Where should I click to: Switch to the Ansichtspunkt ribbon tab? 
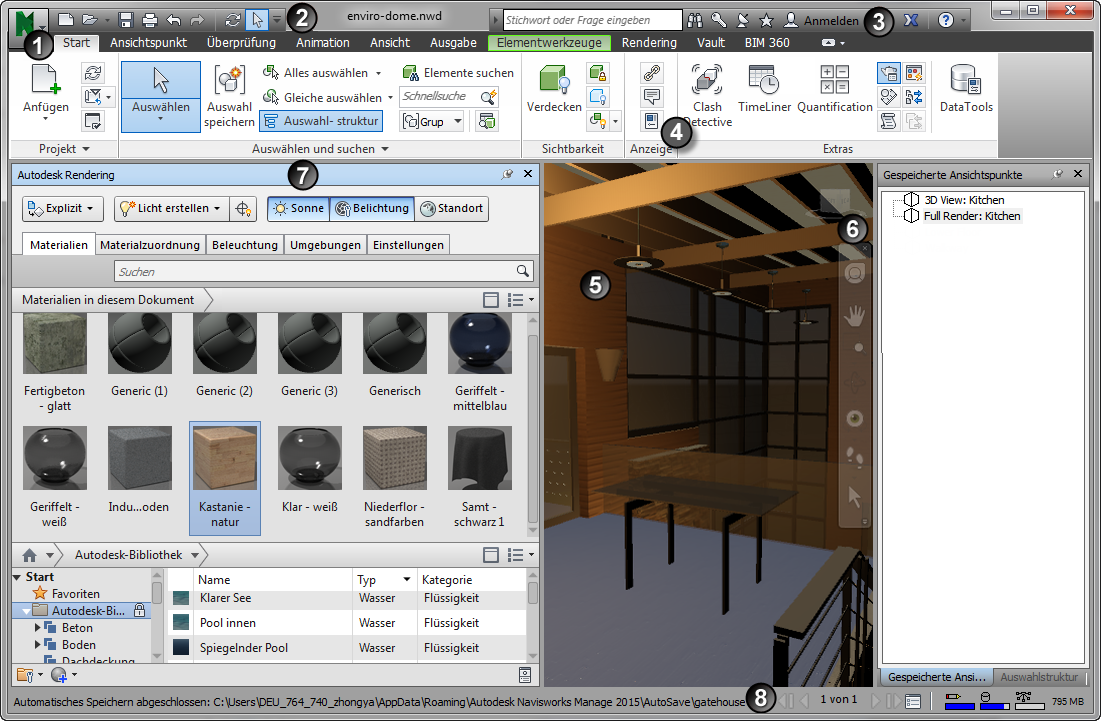(x=149, y=43)
